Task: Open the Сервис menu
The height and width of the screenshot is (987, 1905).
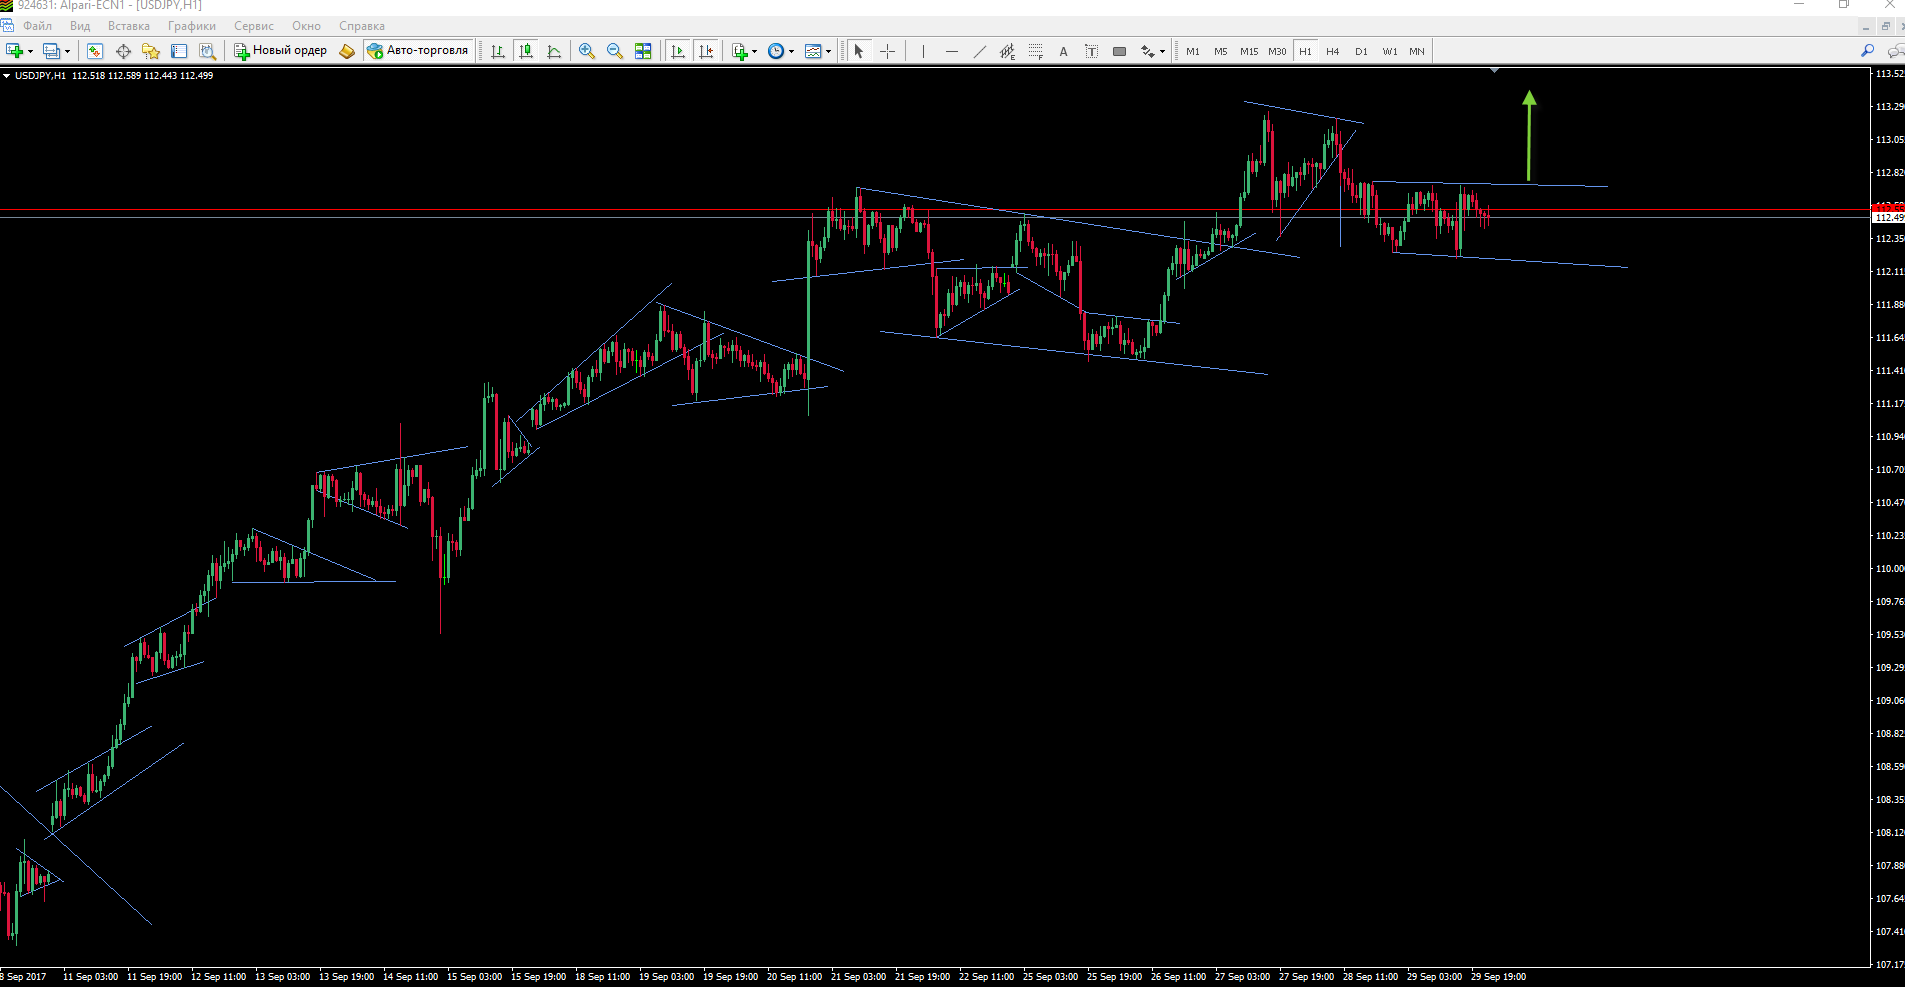Action: (x=254, y=26)
